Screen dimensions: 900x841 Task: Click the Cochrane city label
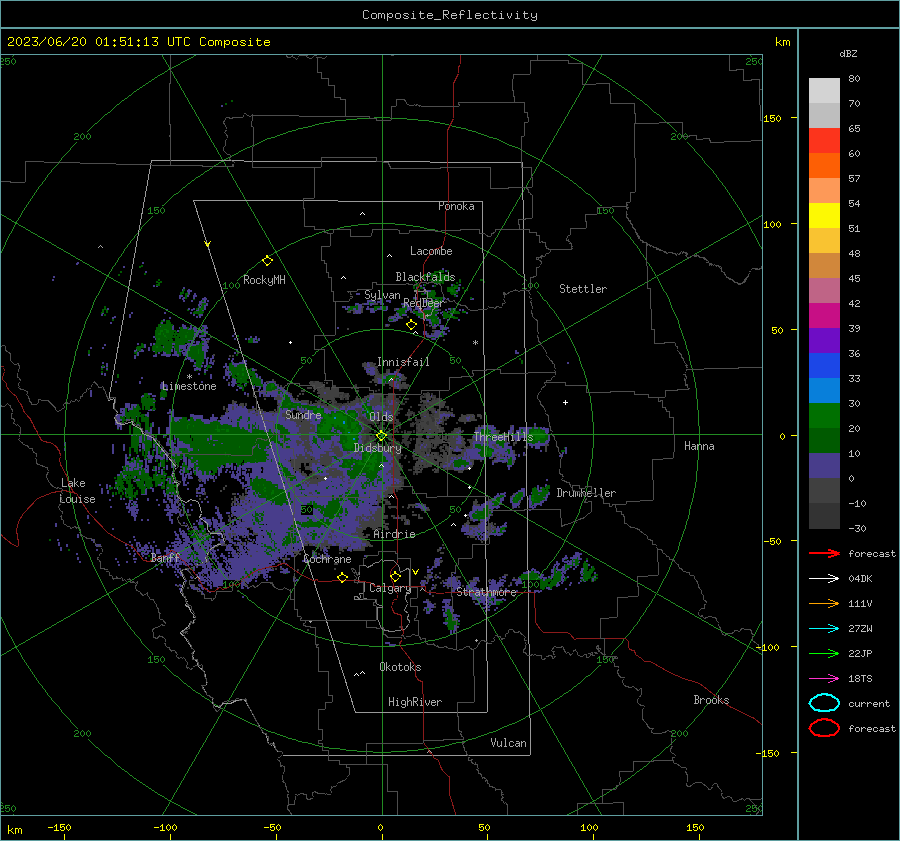point(327,559)
